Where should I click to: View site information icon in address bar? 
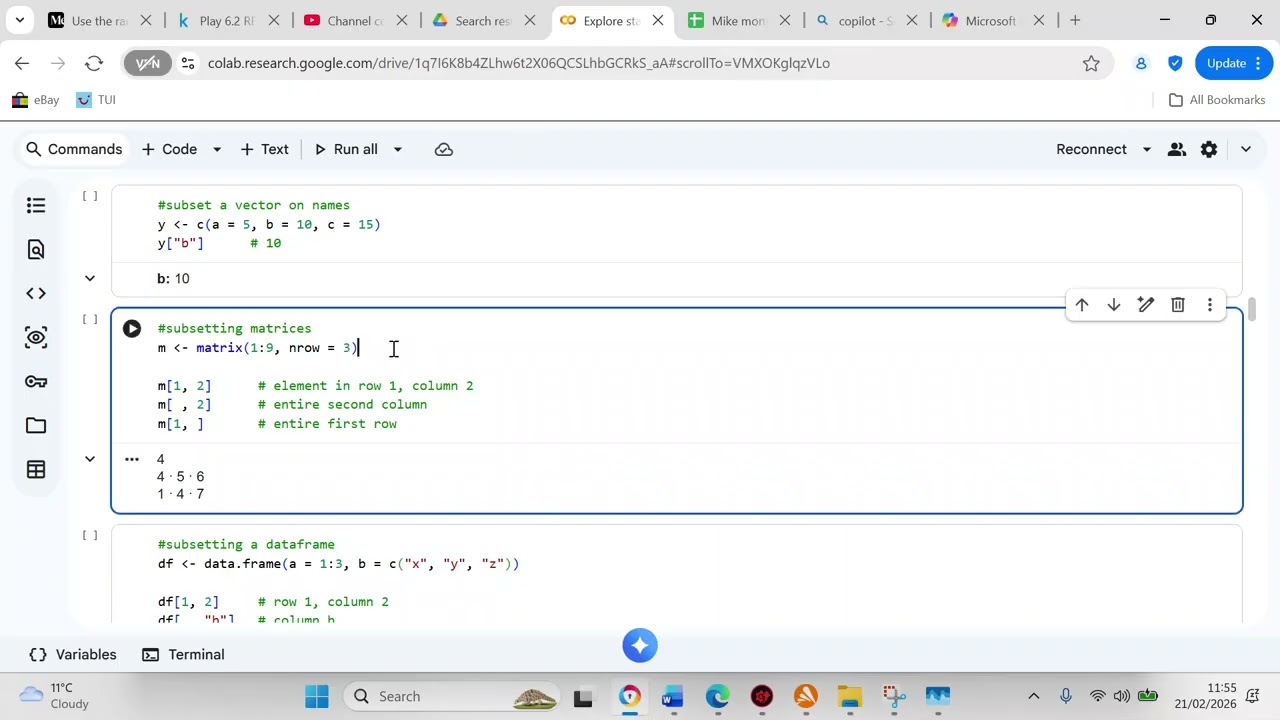click(x=187, y=63)
